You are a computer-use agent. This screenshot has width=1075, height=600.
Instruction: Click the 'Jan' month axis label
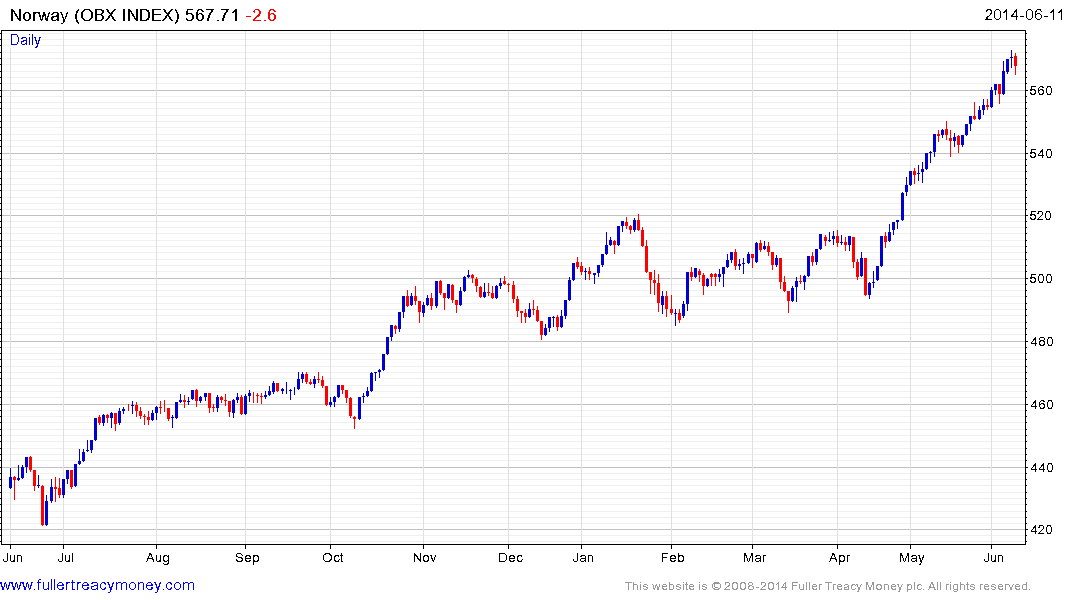coord(583,557)
